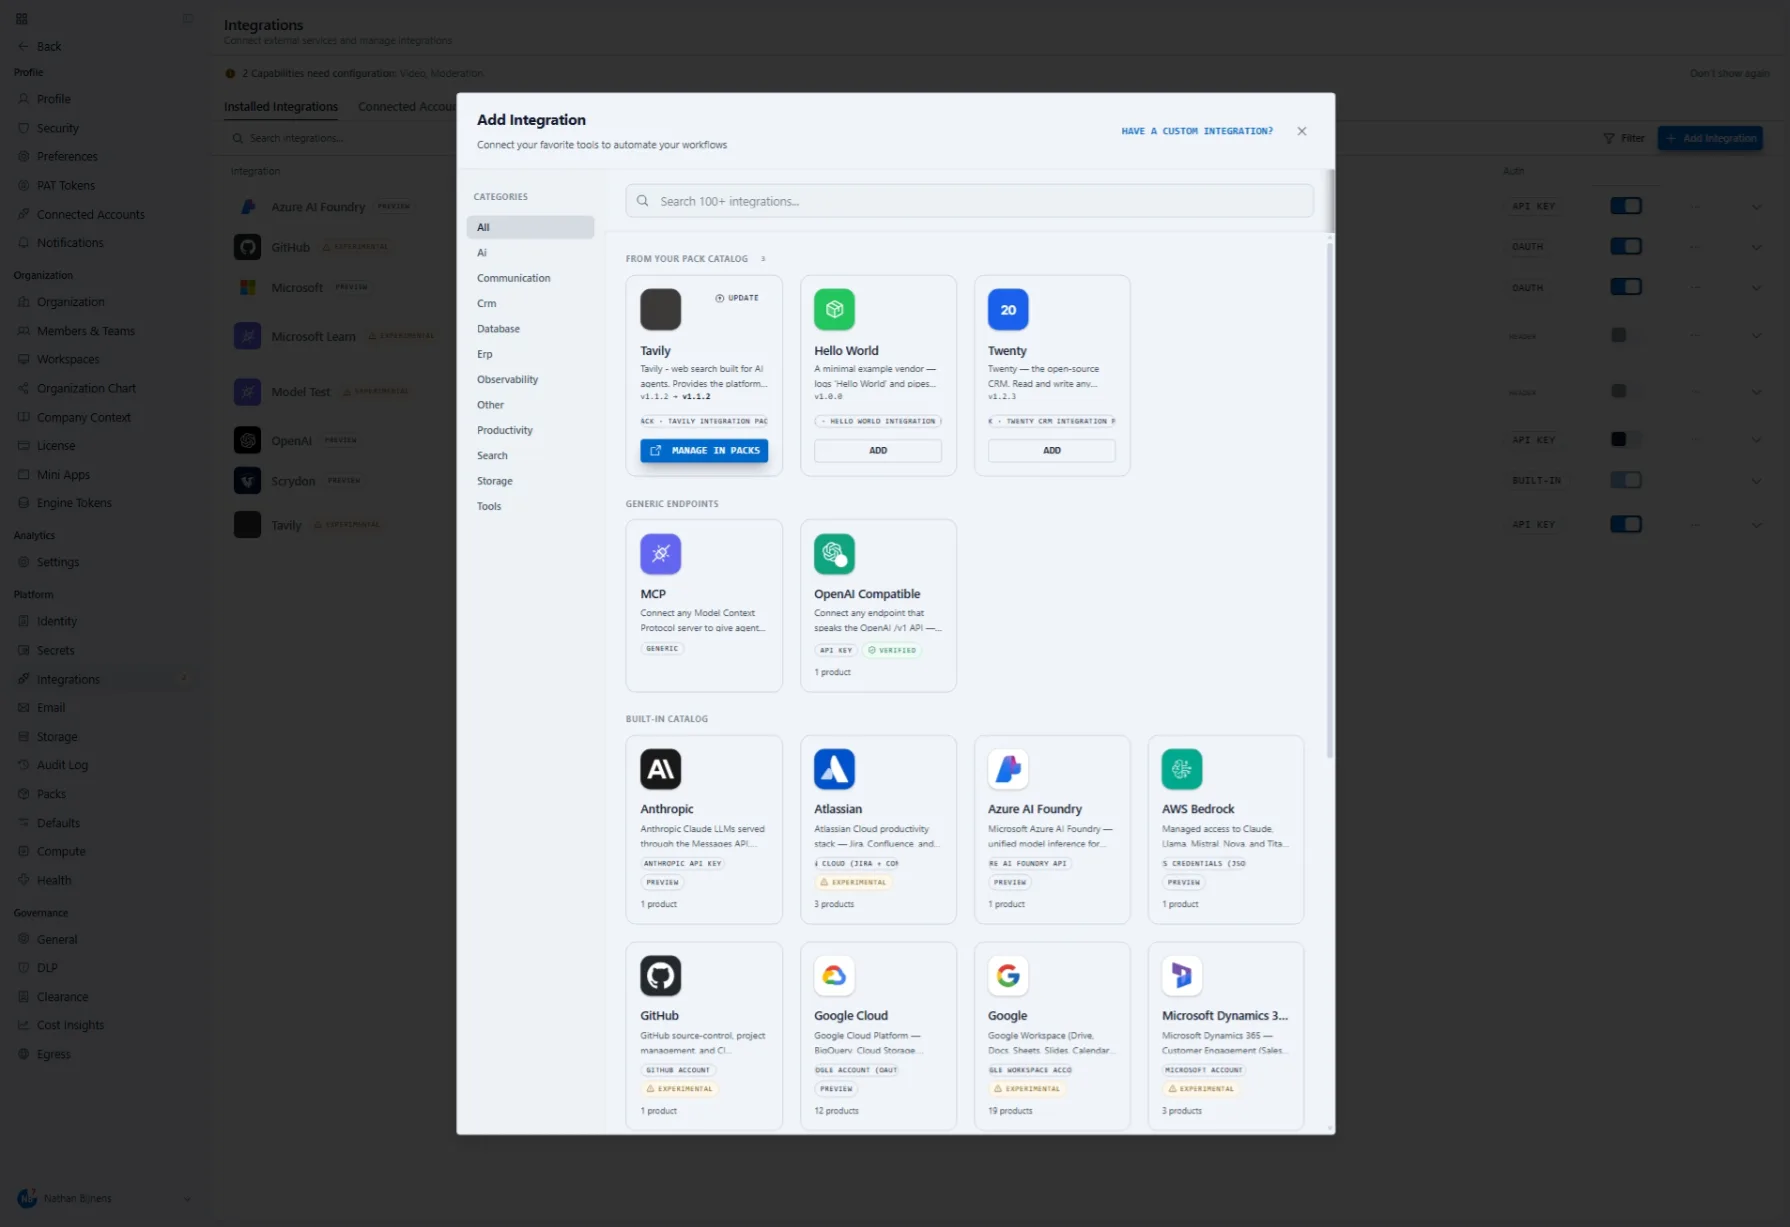Toggle the GitHub integration switch
1790x1227 pixels.
point(1626,246)
